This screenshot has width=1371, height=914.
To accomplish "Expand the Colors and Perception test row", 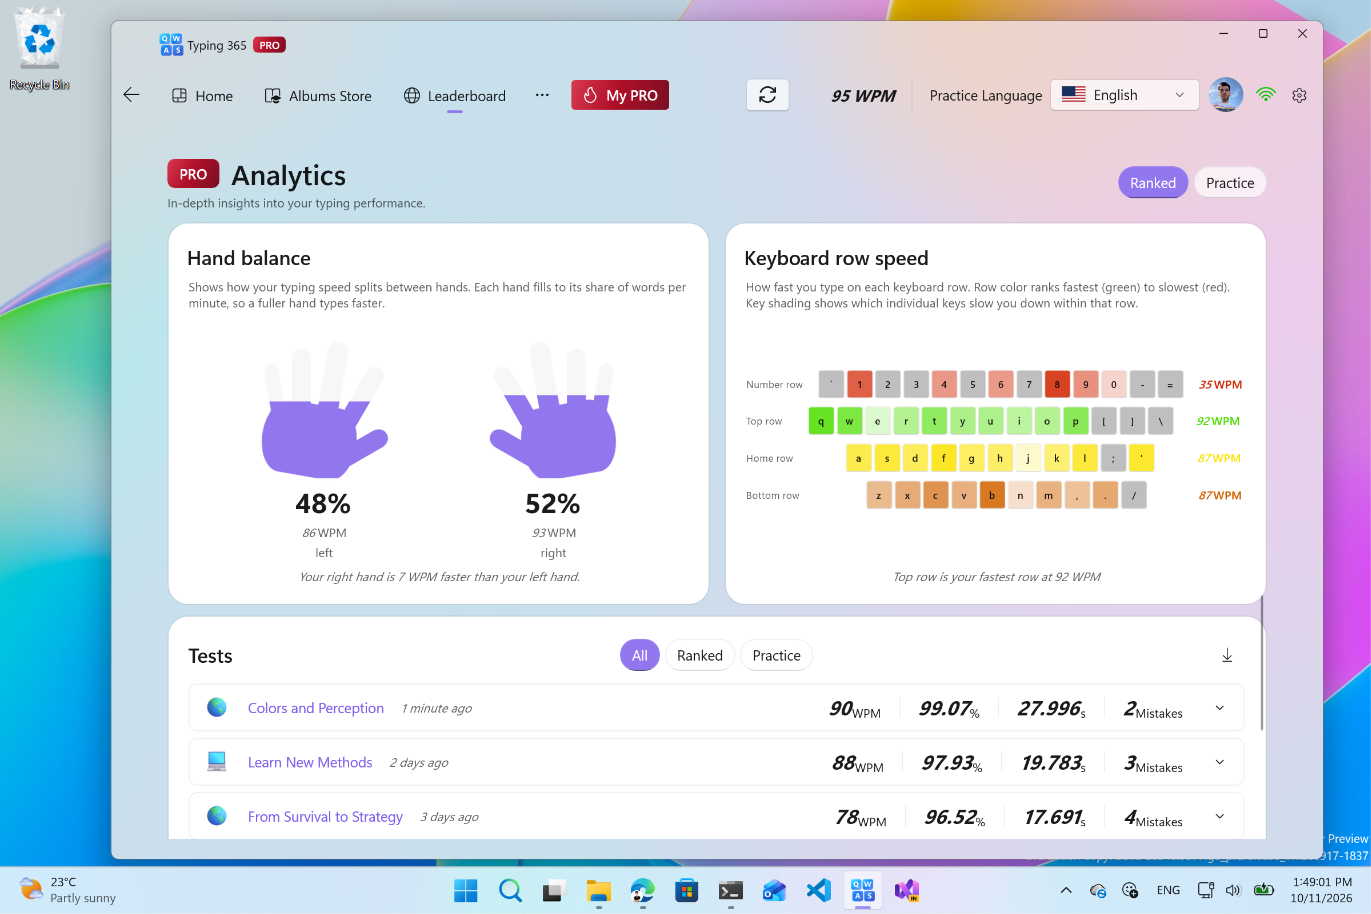I will (1220, 708).
